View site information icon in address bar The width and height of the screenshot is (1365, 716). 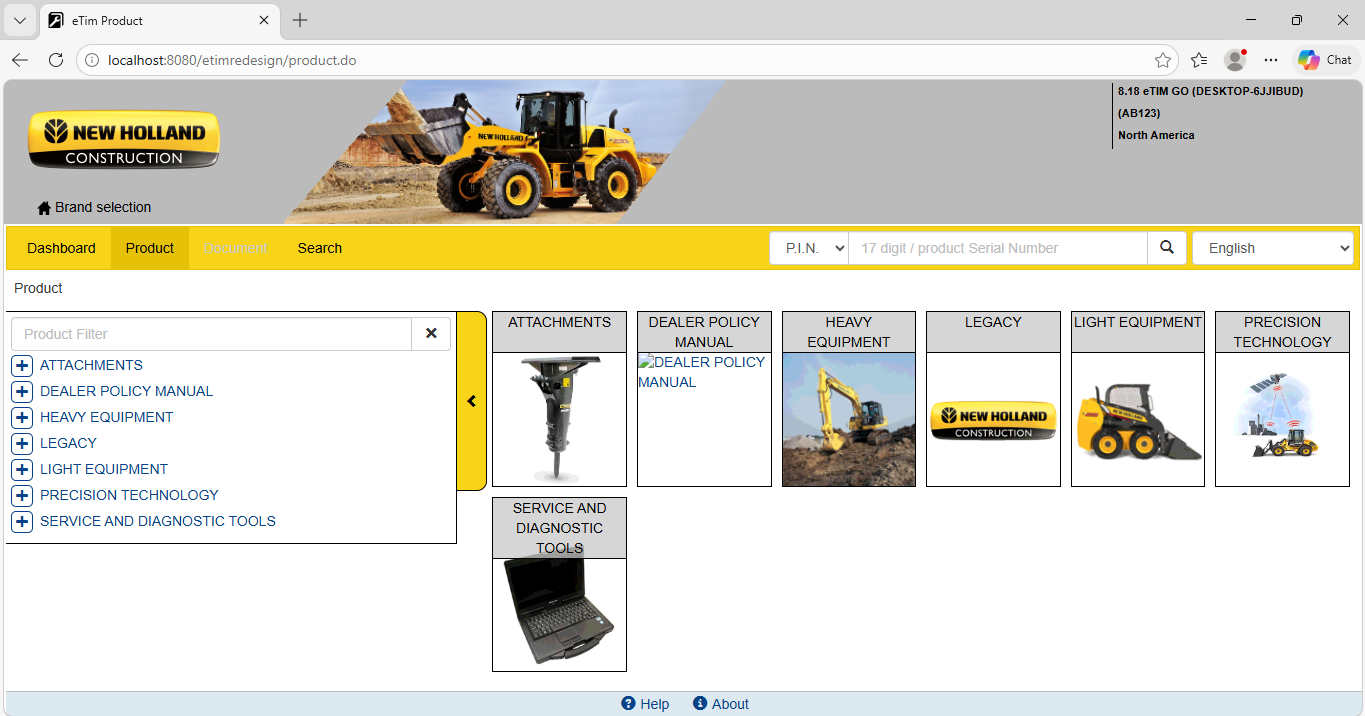(x=92, y=60)
